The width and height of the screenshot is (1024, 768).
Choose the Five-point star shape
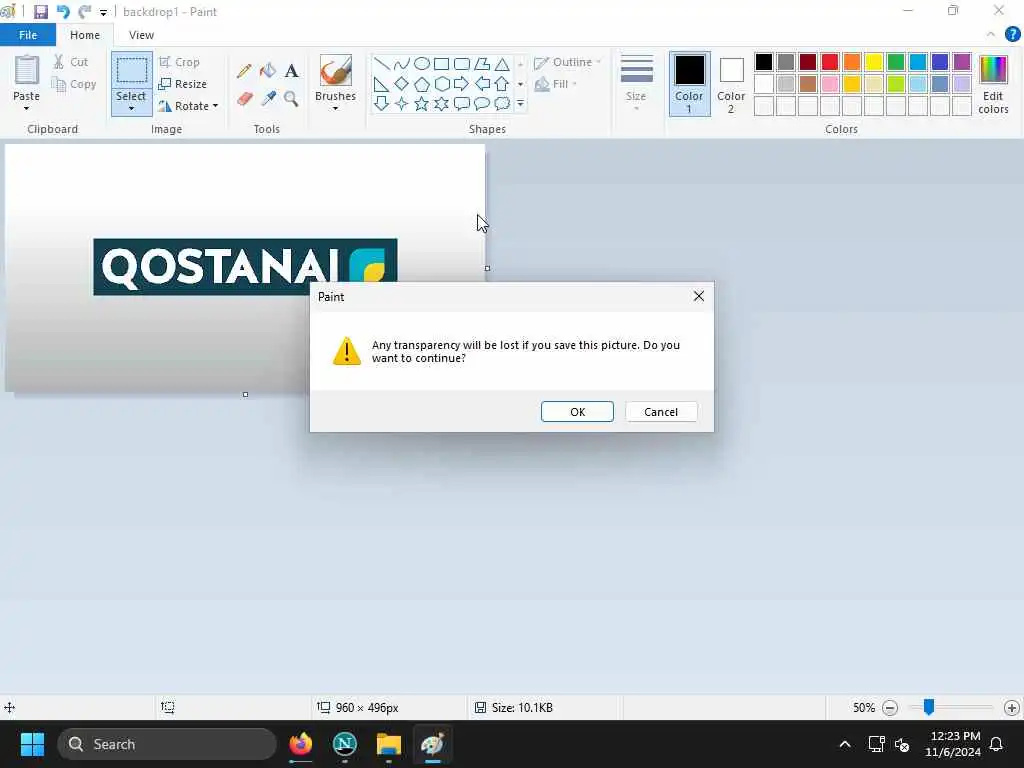(422, 104)
